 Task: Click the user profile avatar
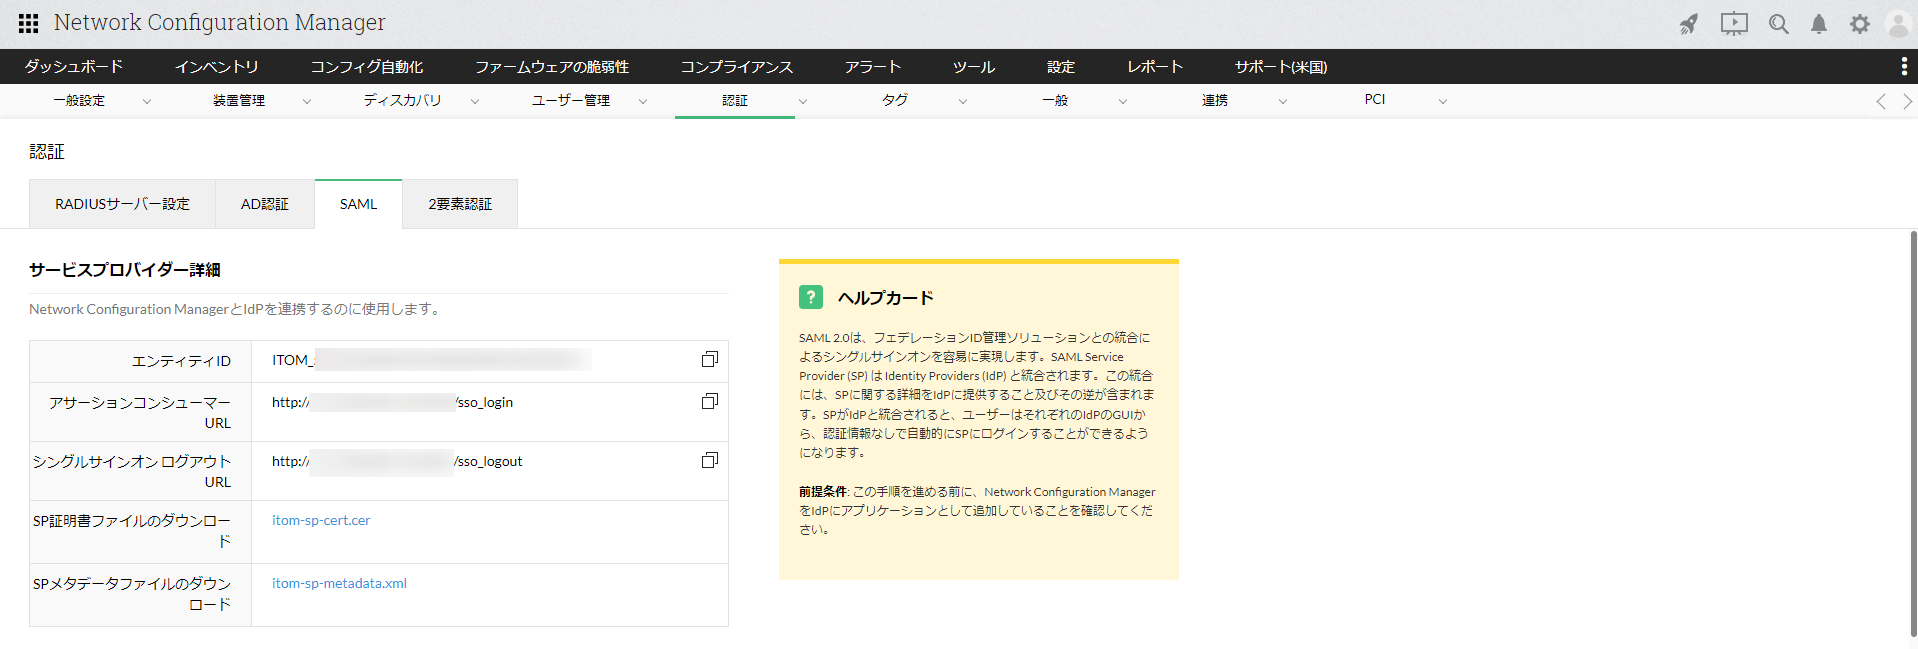[1897, 24]
